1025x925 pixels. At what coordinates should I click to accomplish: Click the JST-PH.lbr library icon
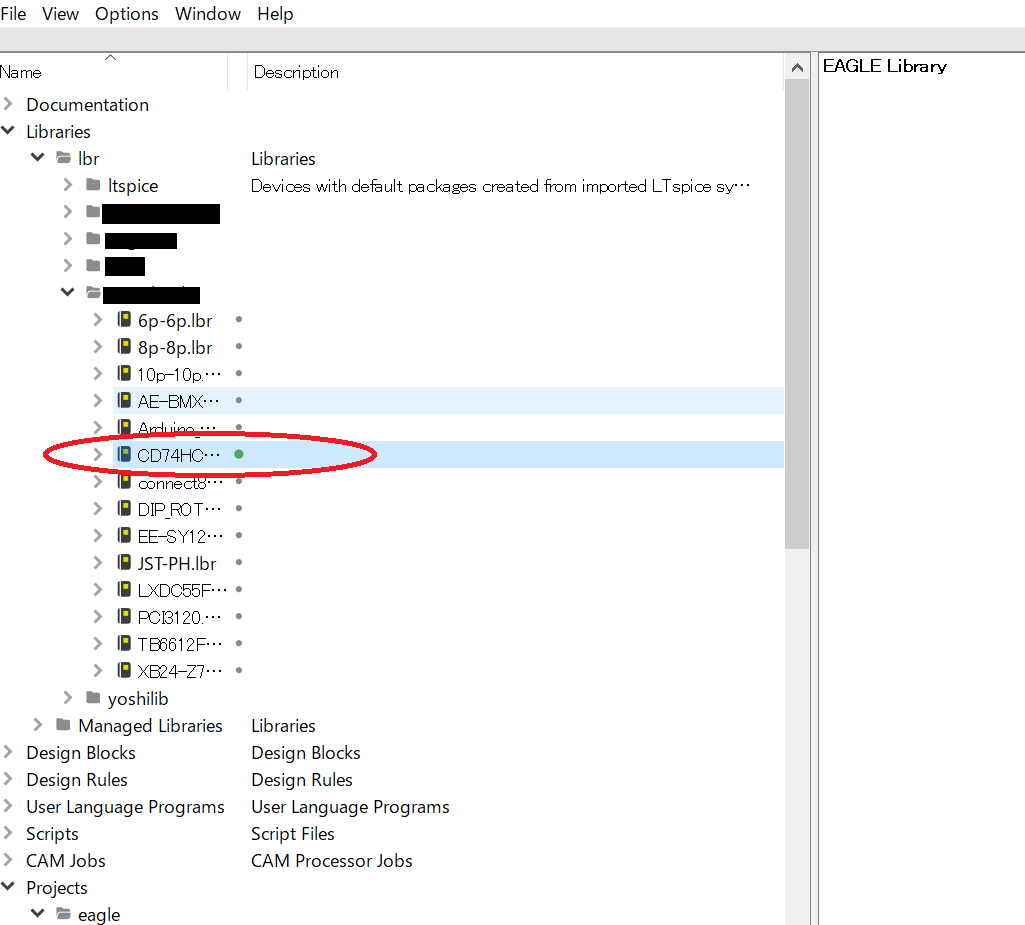(x=124, y=562)
